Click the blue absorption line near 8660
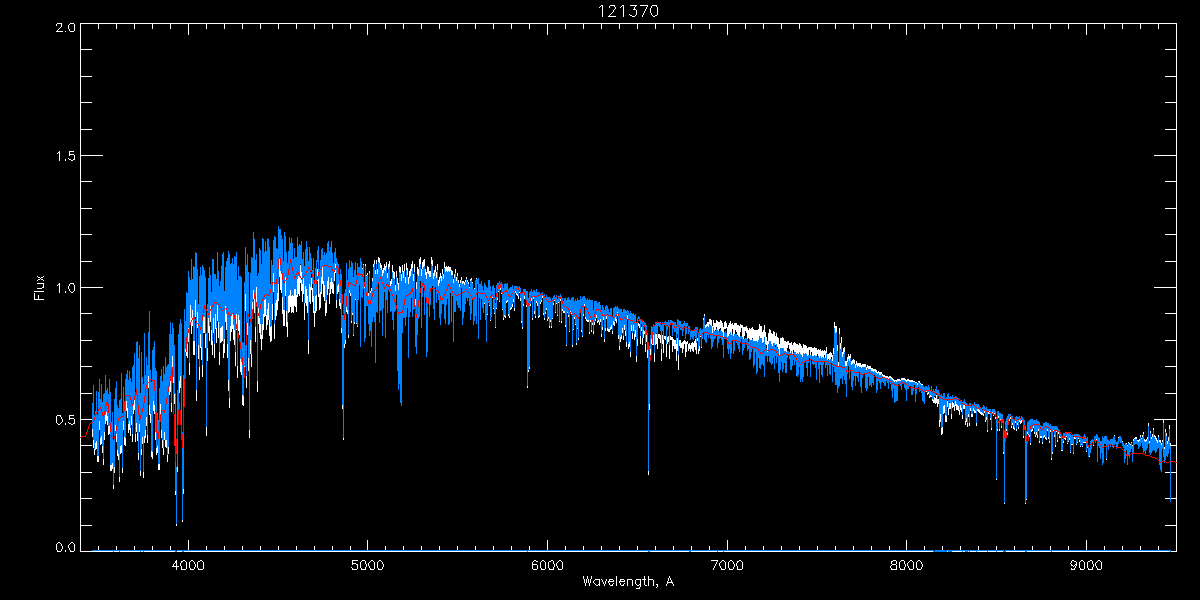 (x=1026, y=498)
